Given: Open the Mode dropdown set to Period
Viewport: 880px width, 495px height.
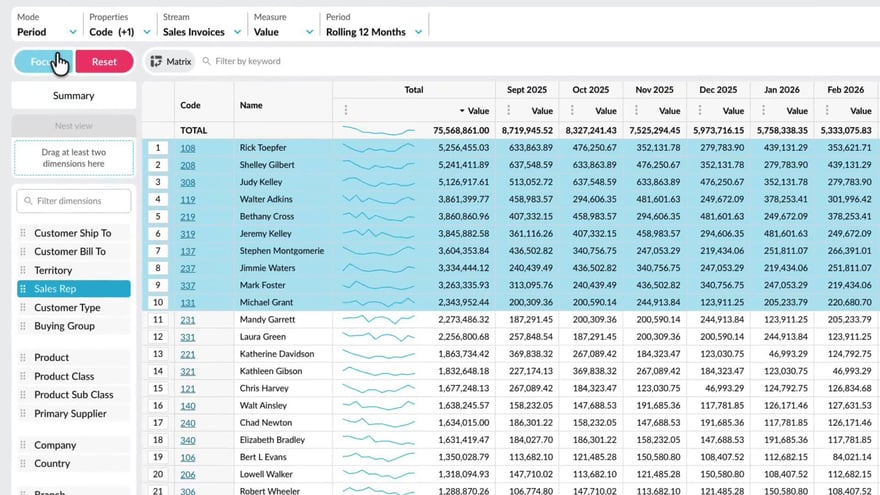Looking at the screenshot, I should pyautogui.click(x=47, y=26).
